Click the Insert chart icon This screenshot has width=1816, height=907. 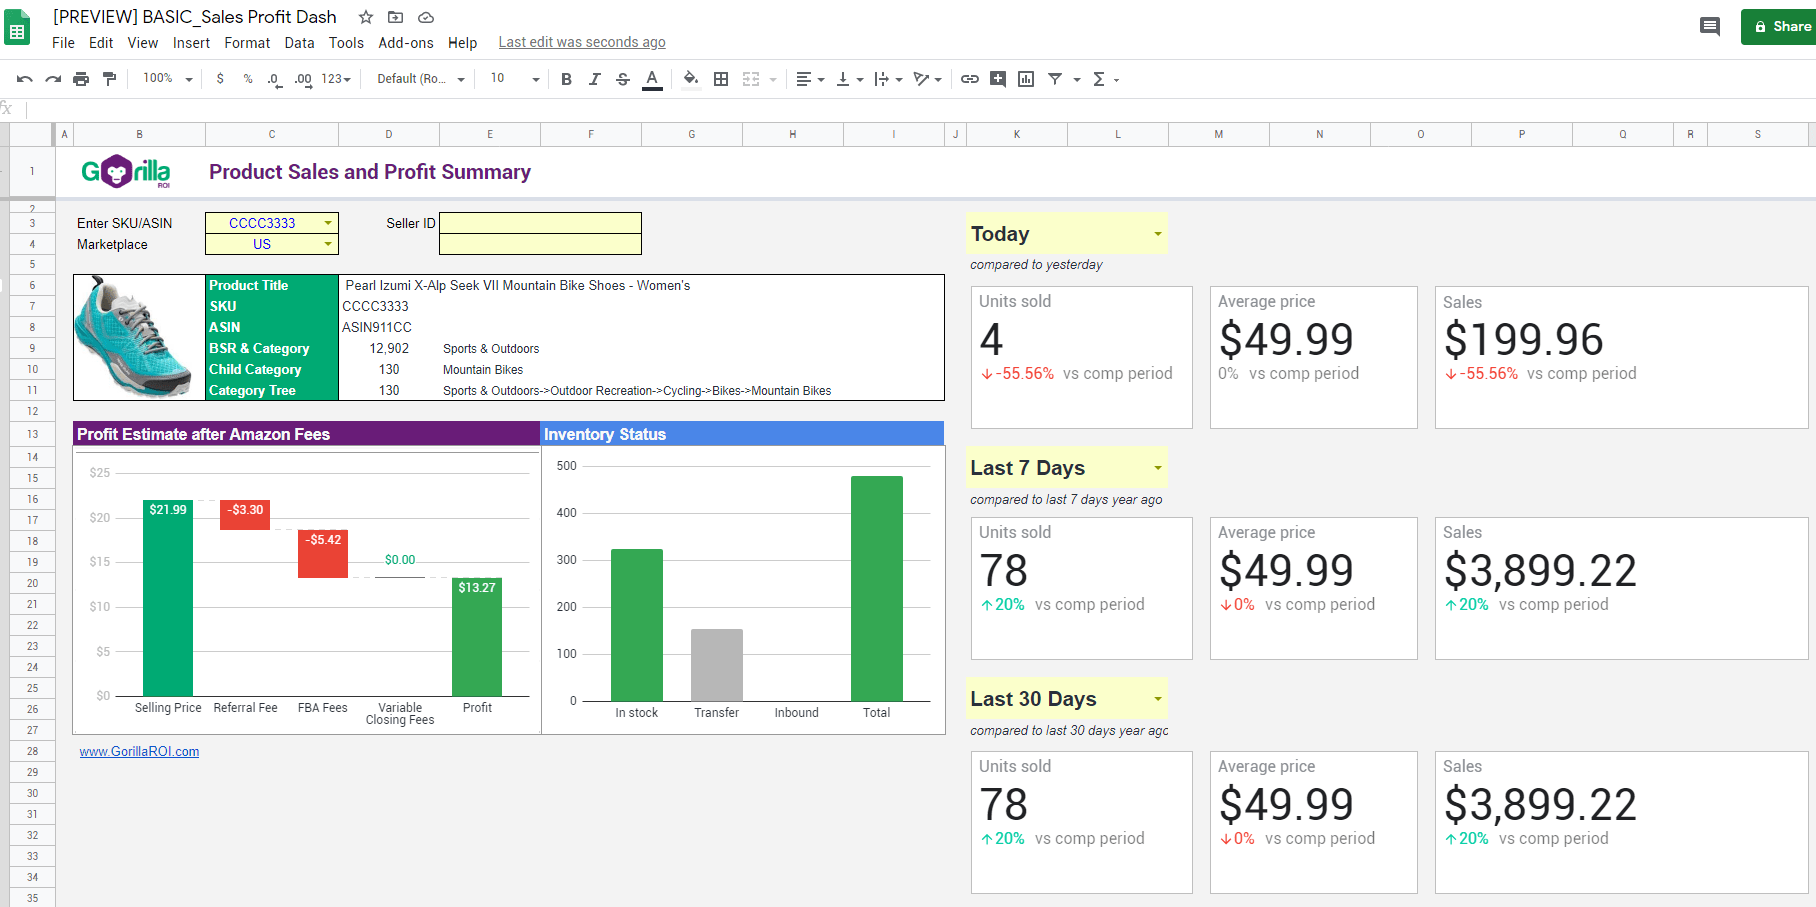(x=1025, y=79)
